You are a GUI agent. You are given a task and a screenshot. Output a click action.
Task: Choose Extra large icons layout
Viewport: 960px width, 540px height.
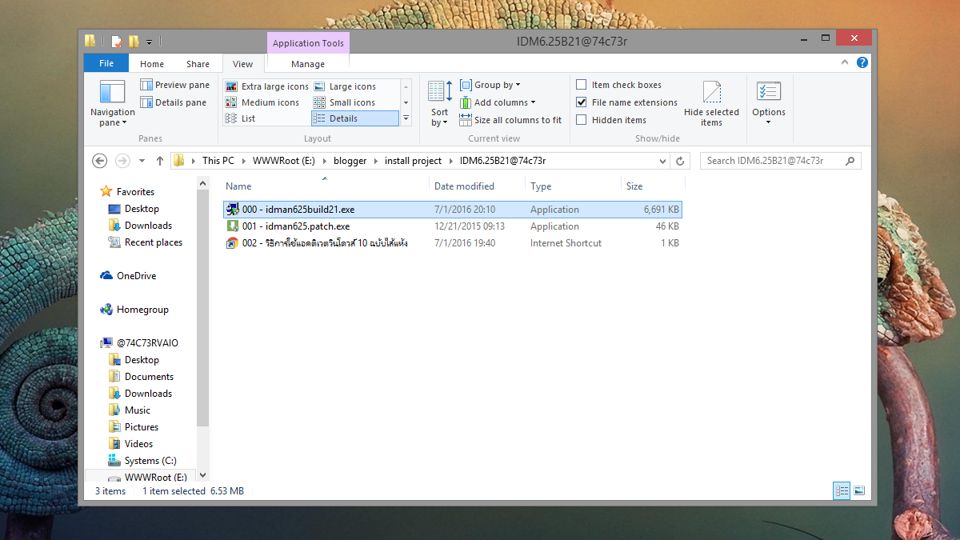coord(266,86)
